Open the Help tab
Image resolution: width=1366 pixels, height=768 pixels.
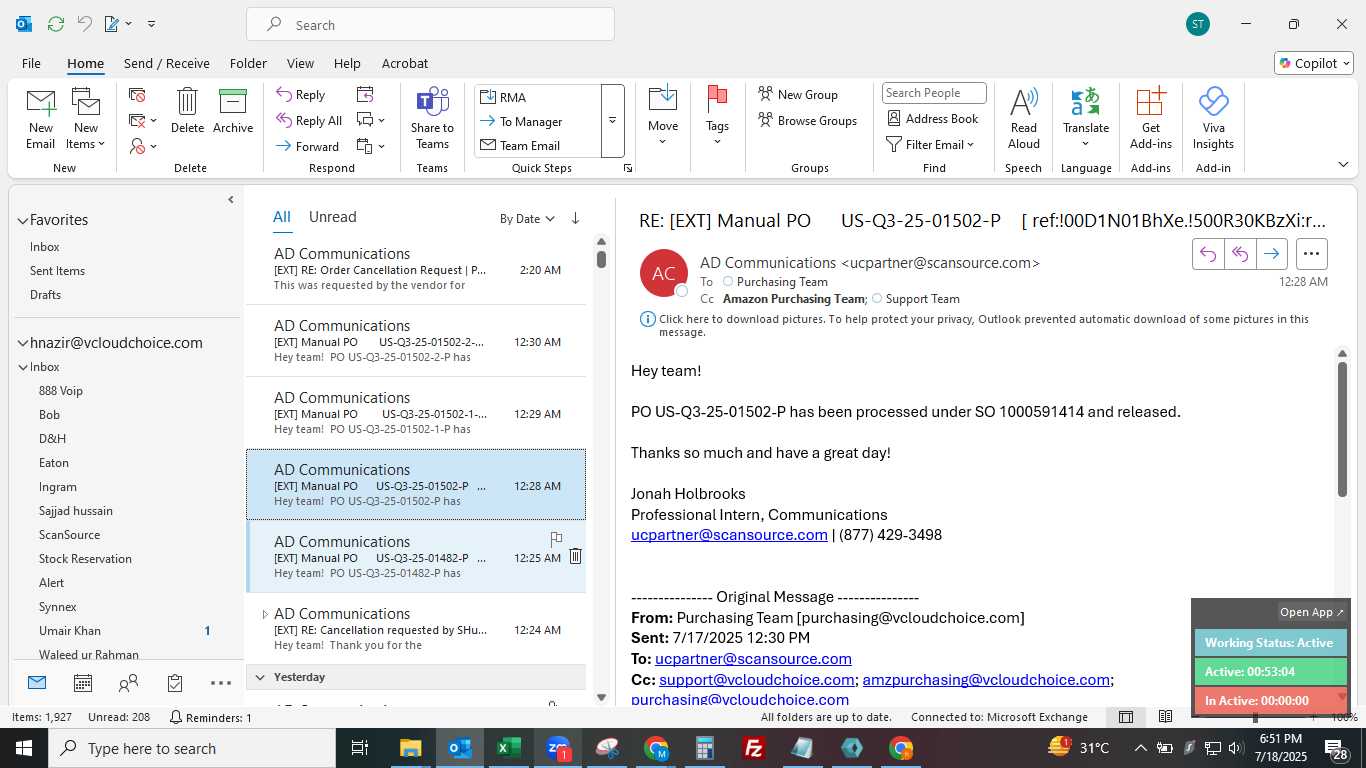pyautogui.click(x=347, y=63)
